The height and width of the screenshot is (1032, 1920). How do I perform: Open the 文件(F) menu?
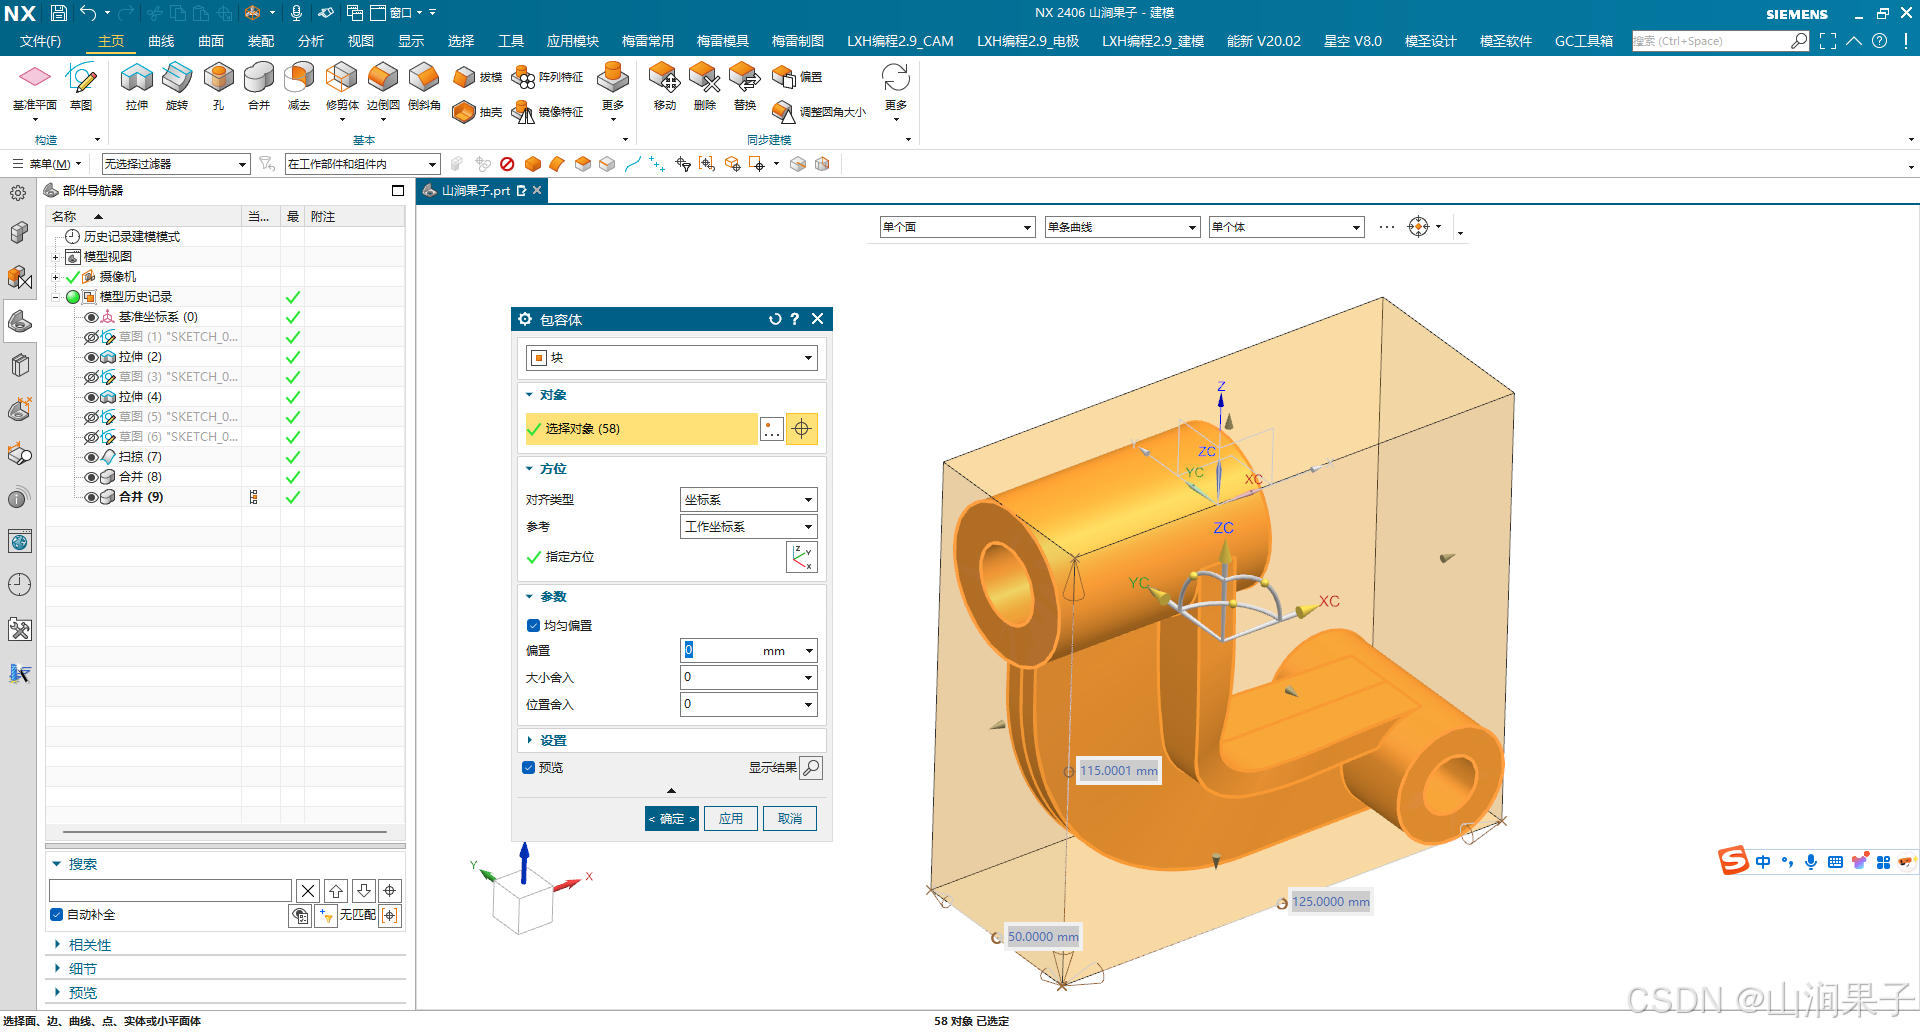[40, 41]
